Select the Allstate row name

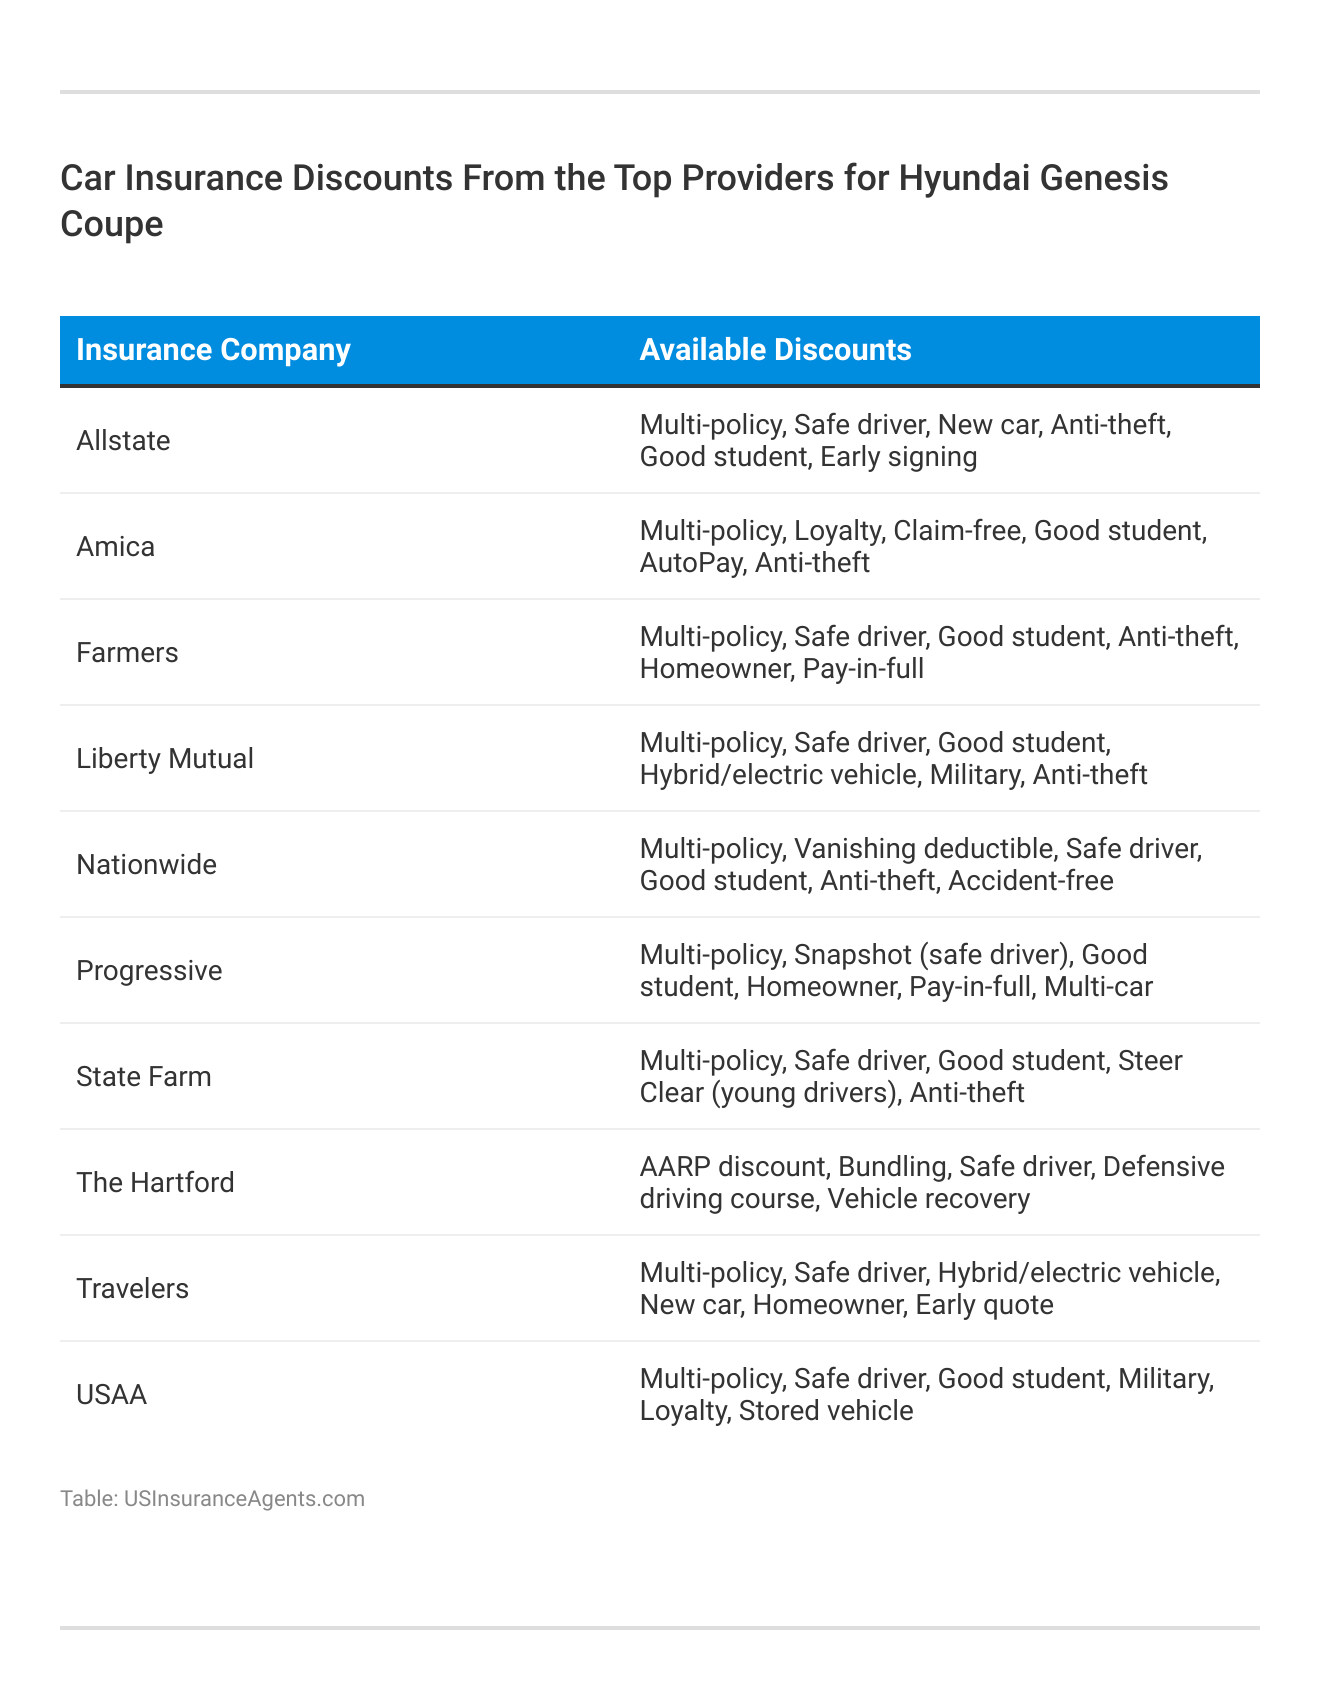123,441
